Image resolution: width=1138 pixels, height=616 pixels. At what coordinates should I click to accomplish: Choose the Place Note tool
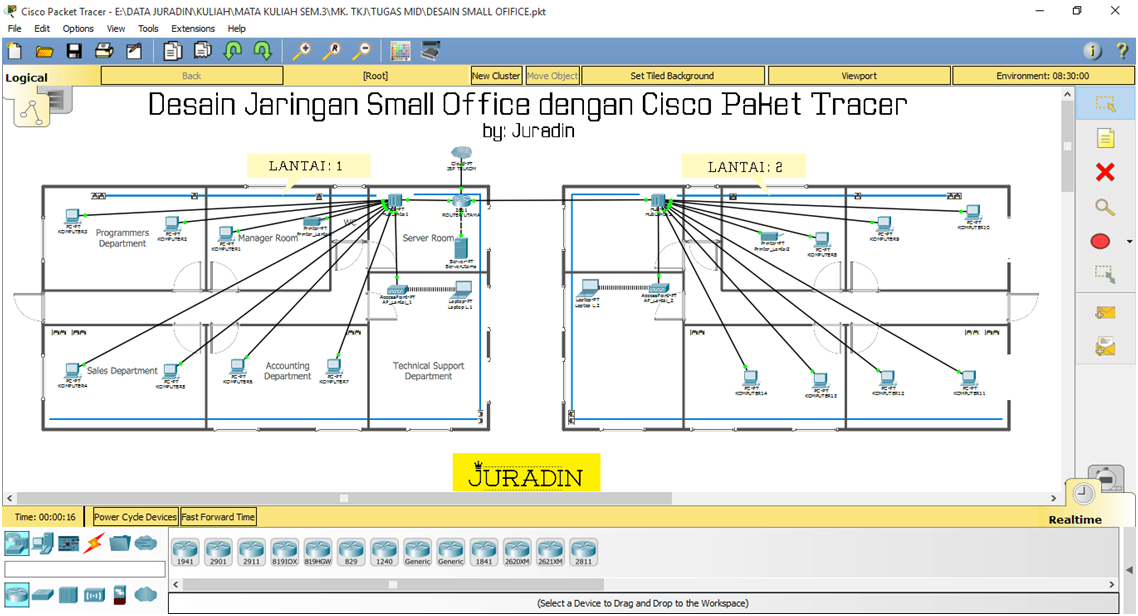[1105, 138]
